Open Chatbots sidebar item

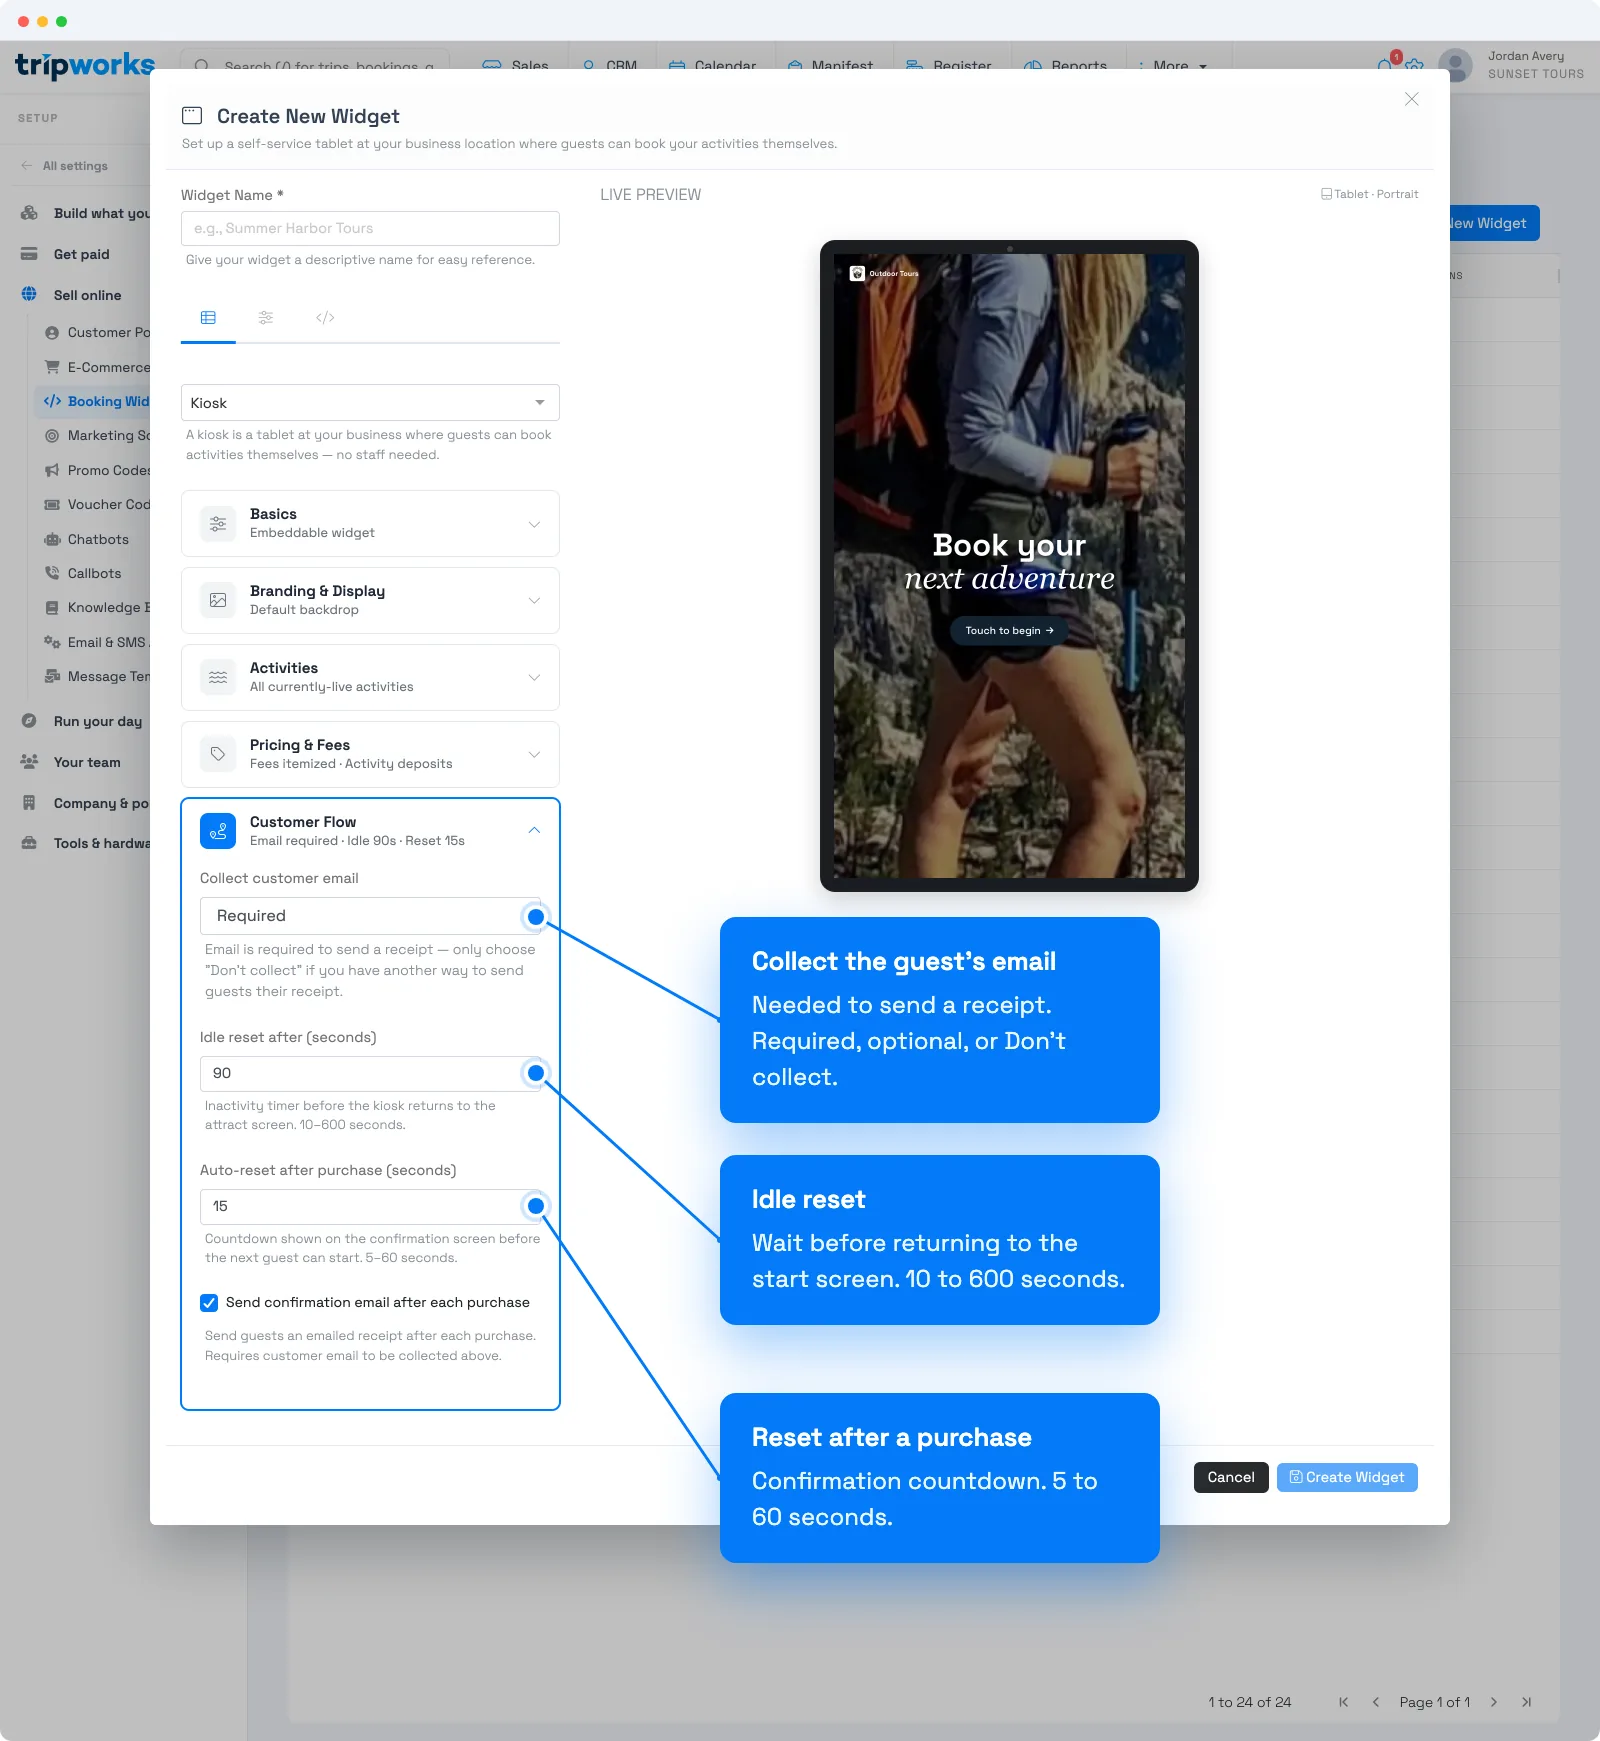pos(88,539)
